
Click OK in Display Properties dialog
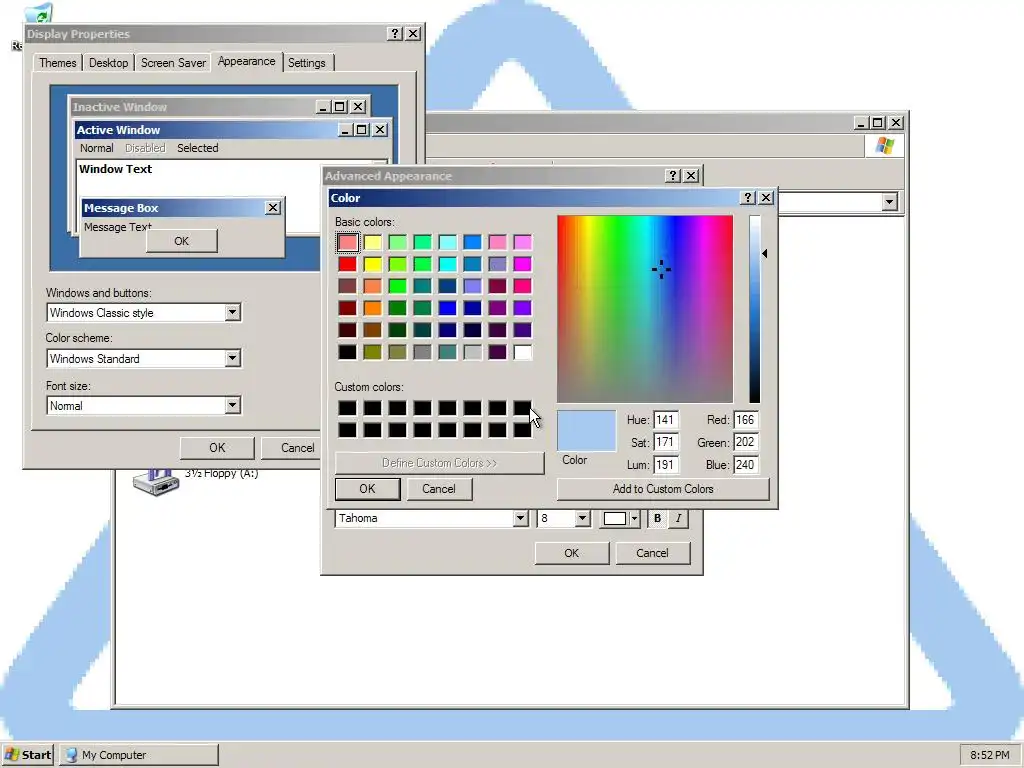click(x=217, y=448)
